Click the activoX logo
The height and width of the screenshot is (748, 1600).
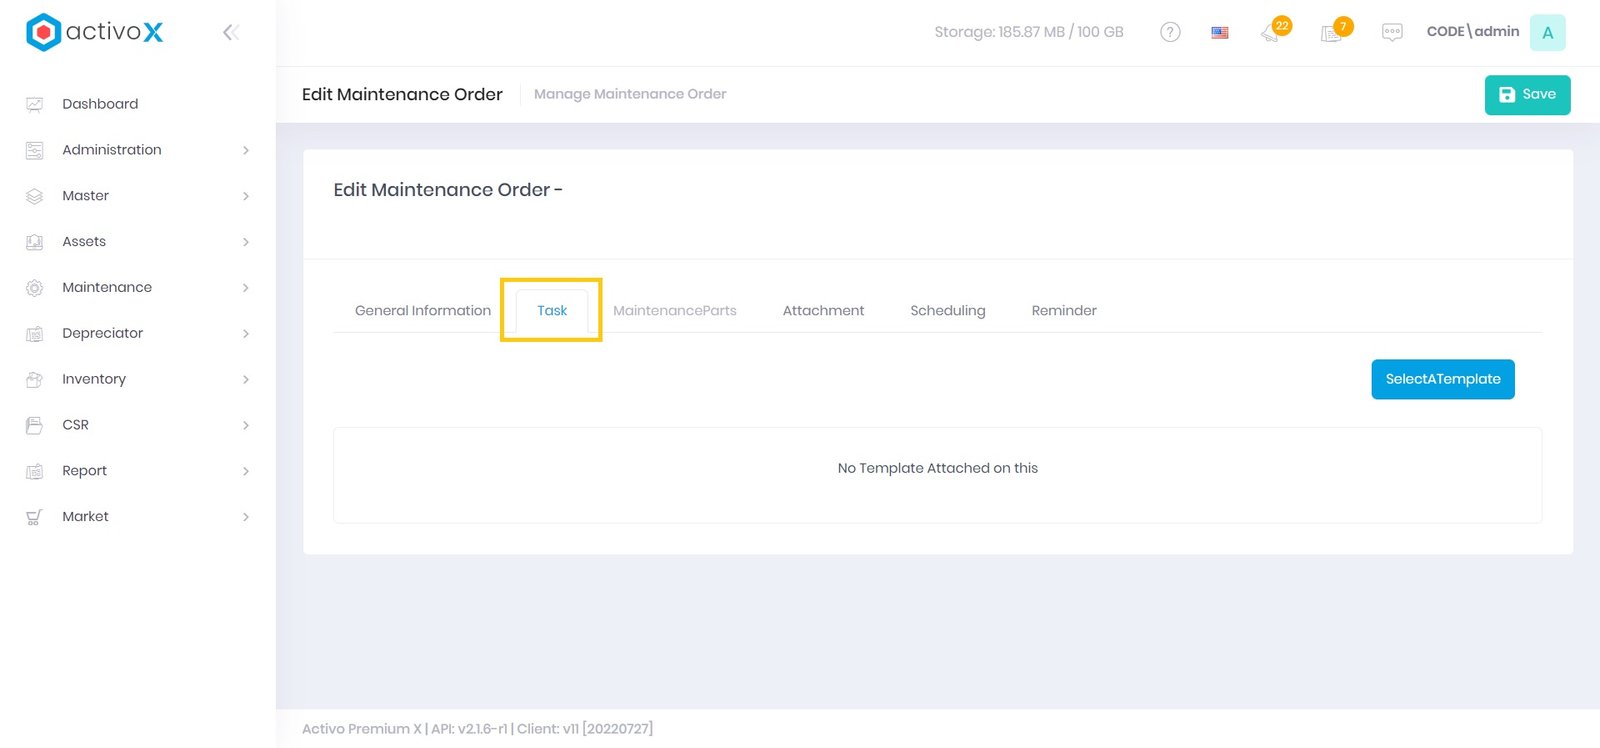click(95, 32)
